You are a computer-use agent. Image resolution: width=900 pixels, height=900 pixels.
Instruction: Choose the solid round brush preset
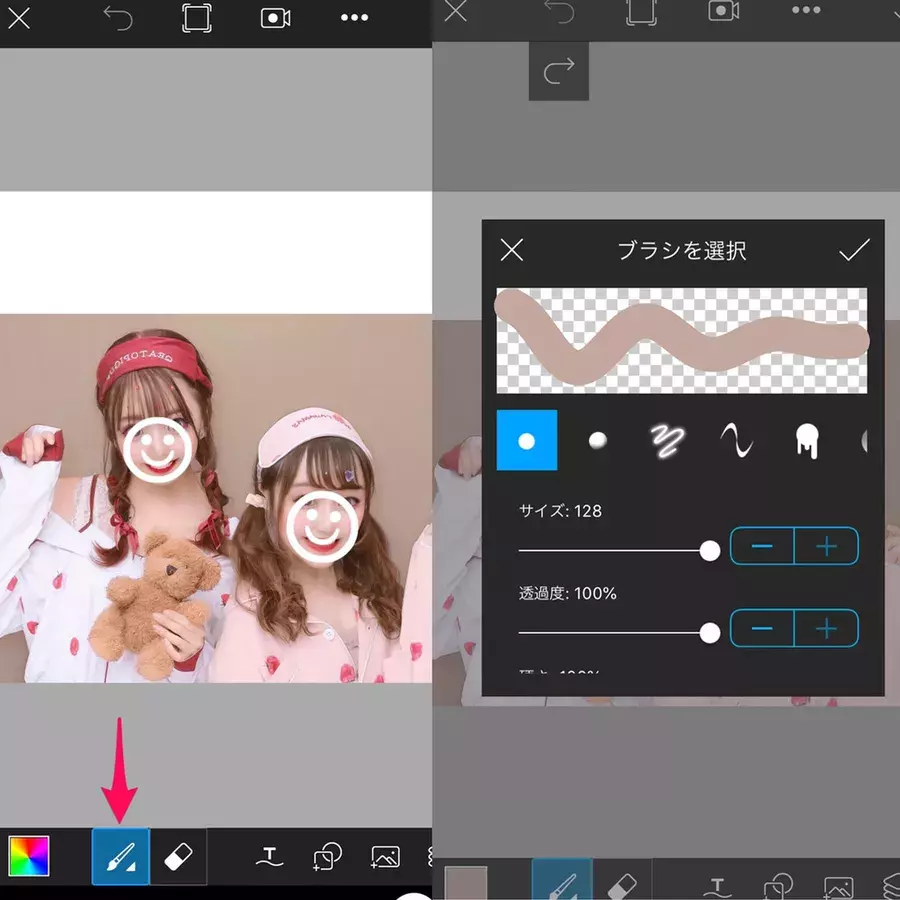(527, 440)
